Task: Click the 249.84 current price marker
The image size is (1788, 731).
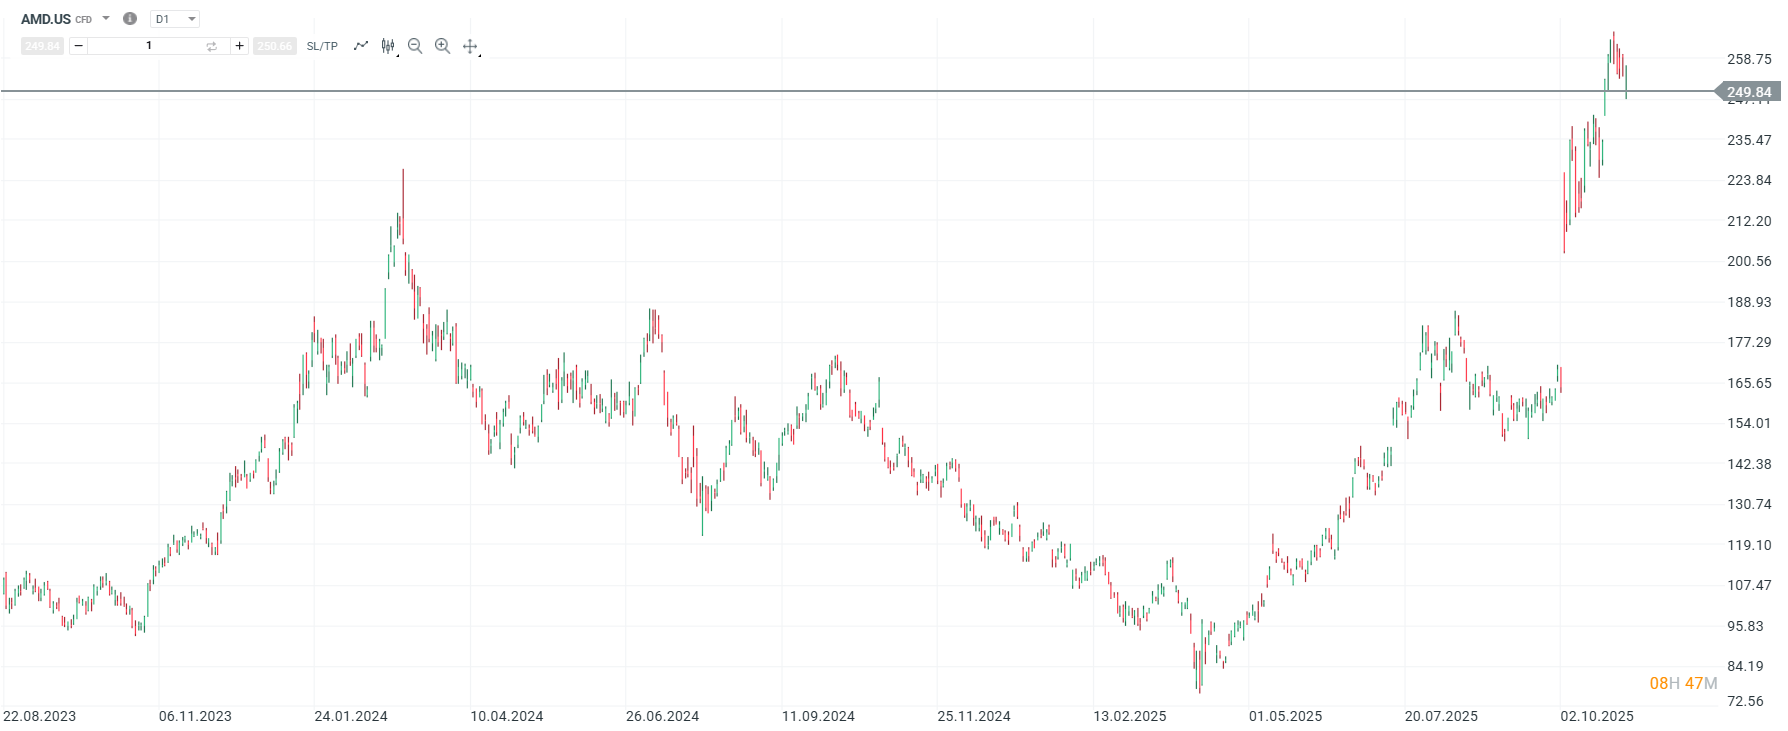Action: tap(1748, 92)
